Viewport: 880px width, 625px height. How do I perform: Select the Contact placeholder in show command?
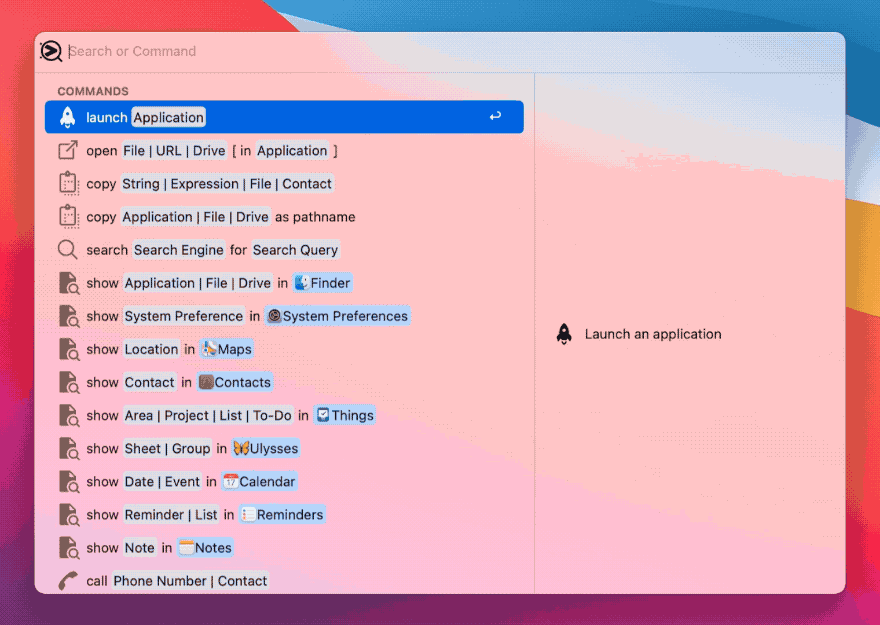tap(149, 382)
